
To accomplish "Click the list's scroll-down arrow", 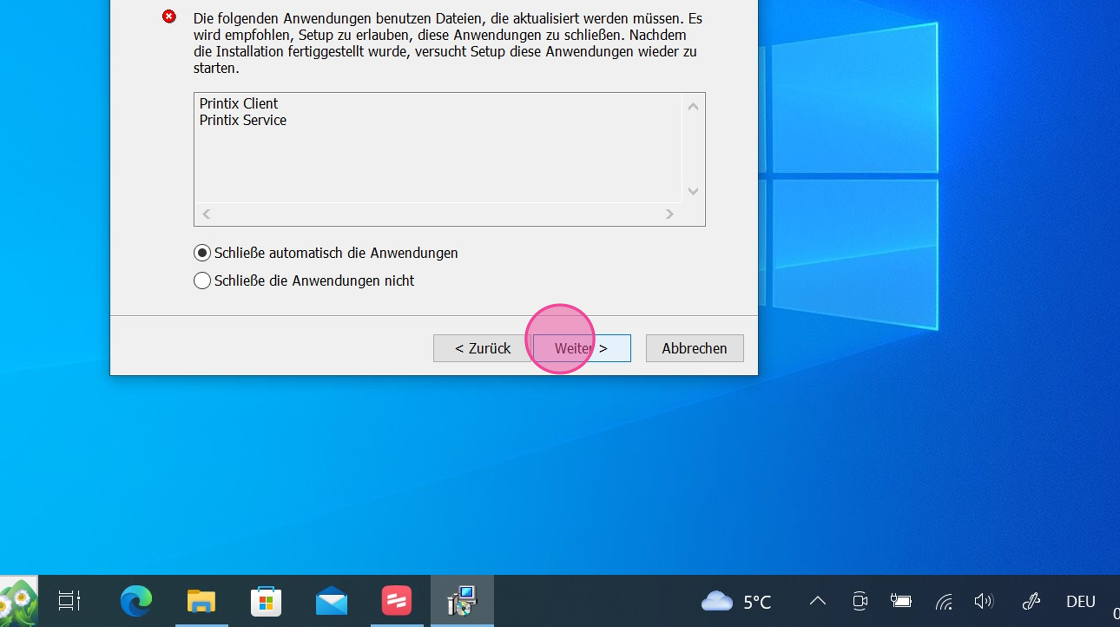I will (693, 191).
